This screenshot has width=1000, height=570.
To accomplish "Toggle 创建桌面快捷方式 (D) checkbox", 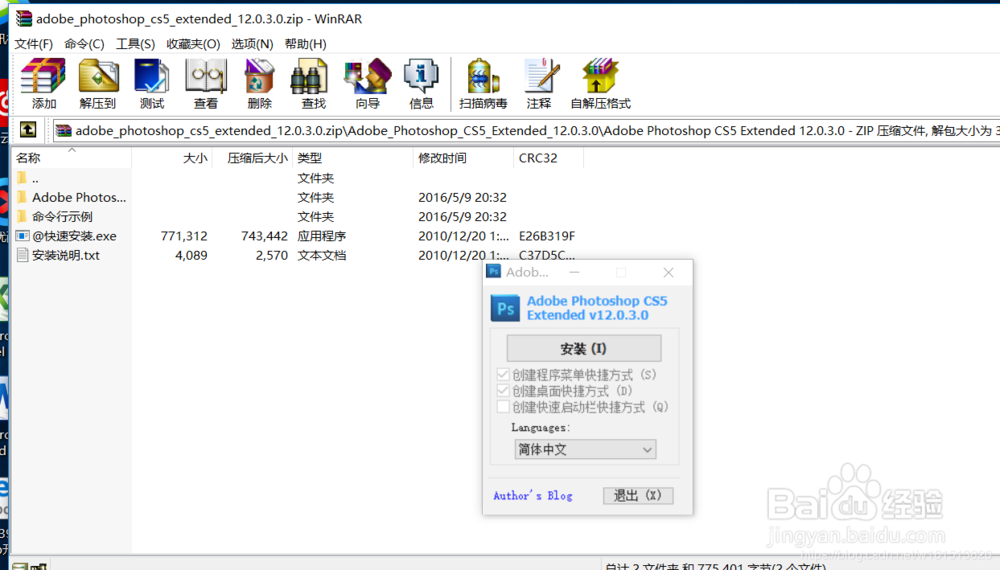I will (503, 391).
